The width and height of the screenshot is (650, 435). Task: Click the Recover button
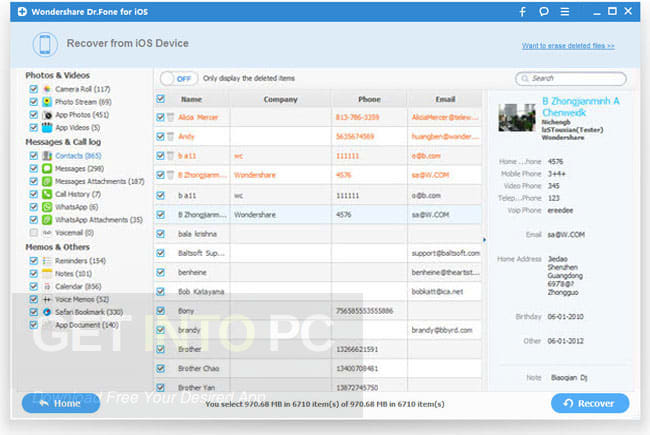click(x=590, y=403)
